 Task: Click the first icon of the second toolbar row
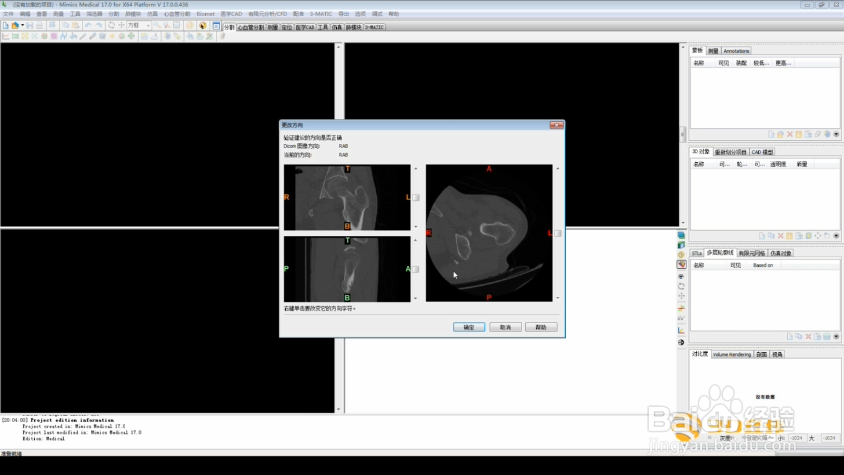coord(5,36)
